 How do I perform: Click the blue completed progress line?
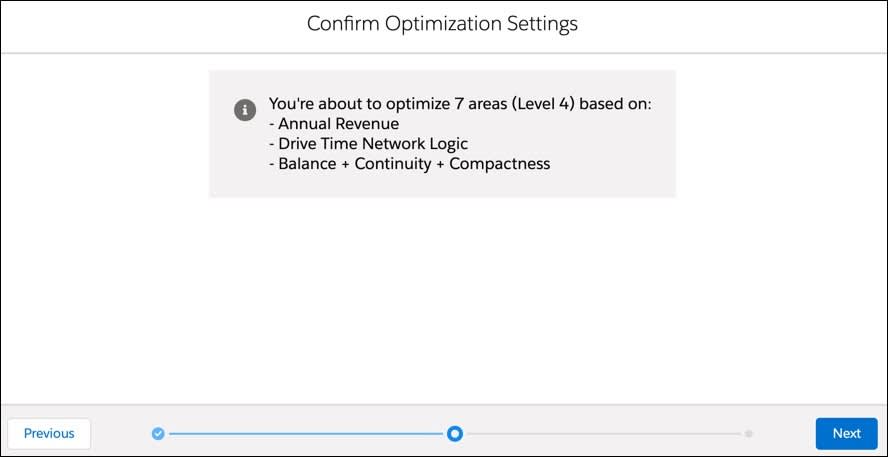305,434
